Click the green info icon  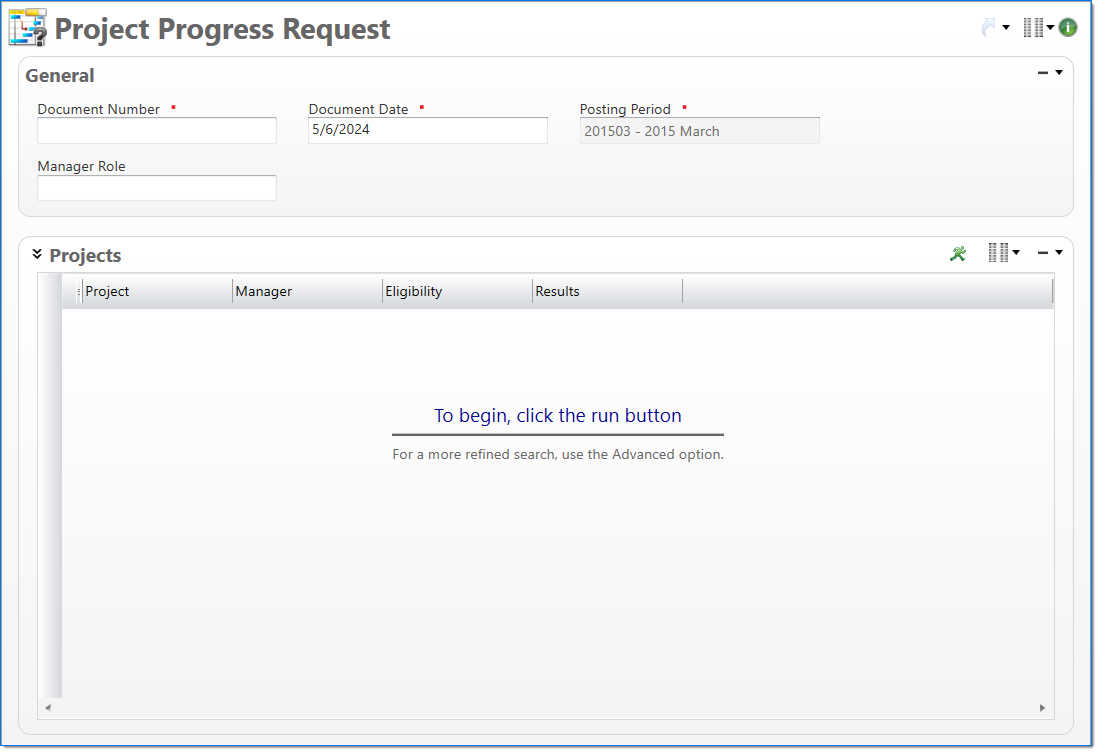(1068, 28)
